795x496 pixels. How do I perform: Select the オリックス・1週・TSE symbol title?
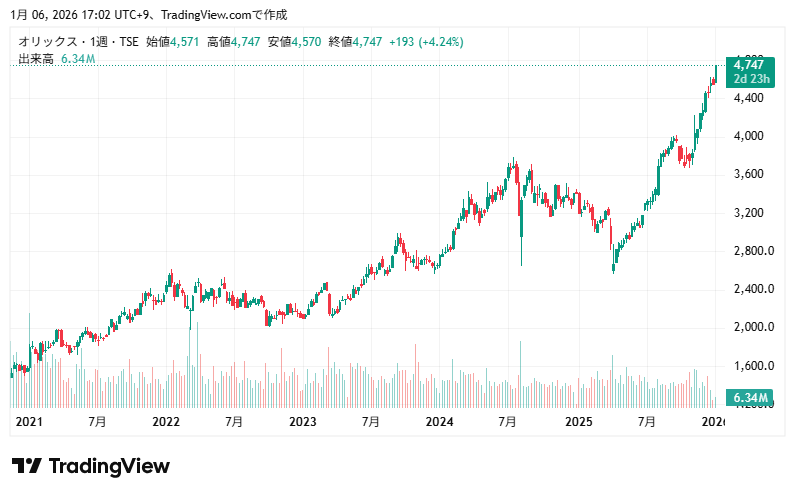coord(79,42)
